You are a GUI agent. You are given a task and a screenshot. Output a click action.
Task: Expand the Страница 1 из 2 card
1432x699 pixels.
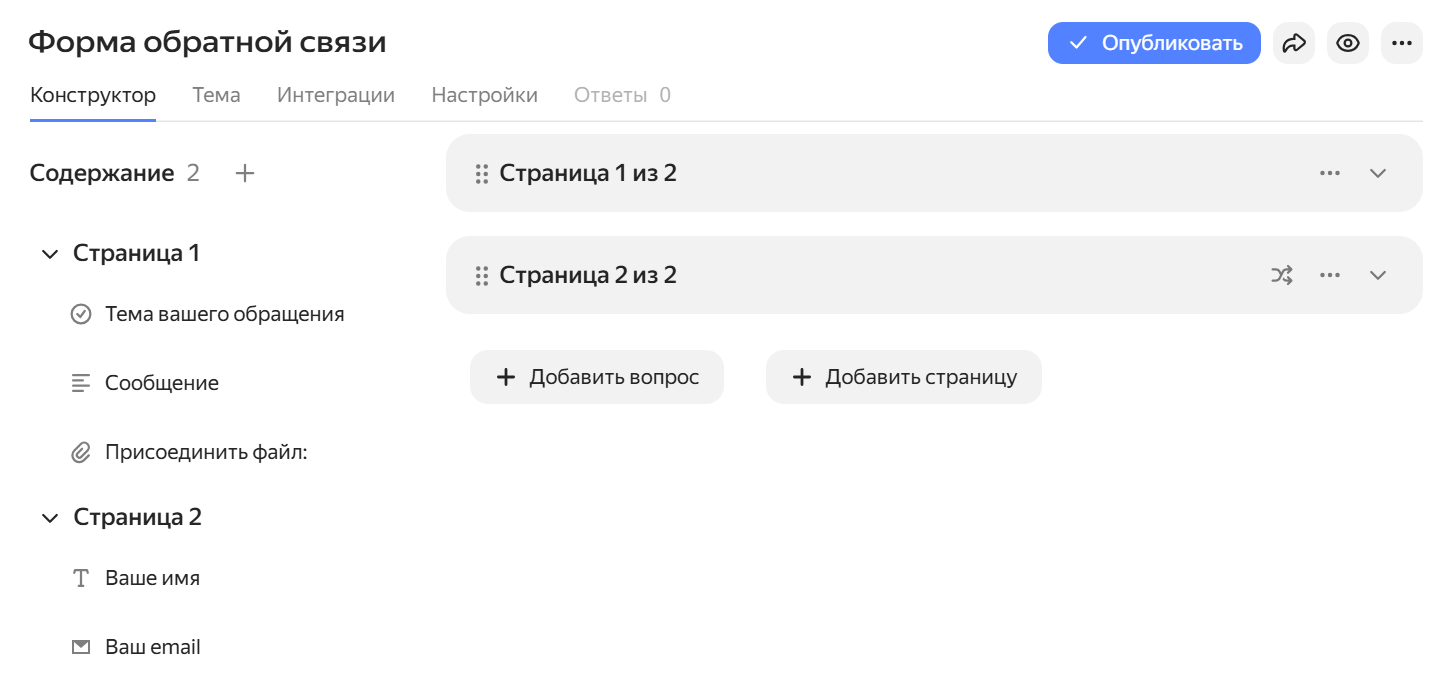pos(1378,172)
